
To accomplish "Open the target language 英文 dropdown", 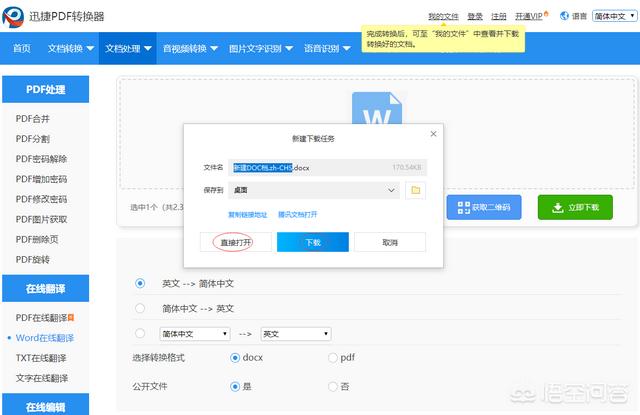I will click(296, 334).
